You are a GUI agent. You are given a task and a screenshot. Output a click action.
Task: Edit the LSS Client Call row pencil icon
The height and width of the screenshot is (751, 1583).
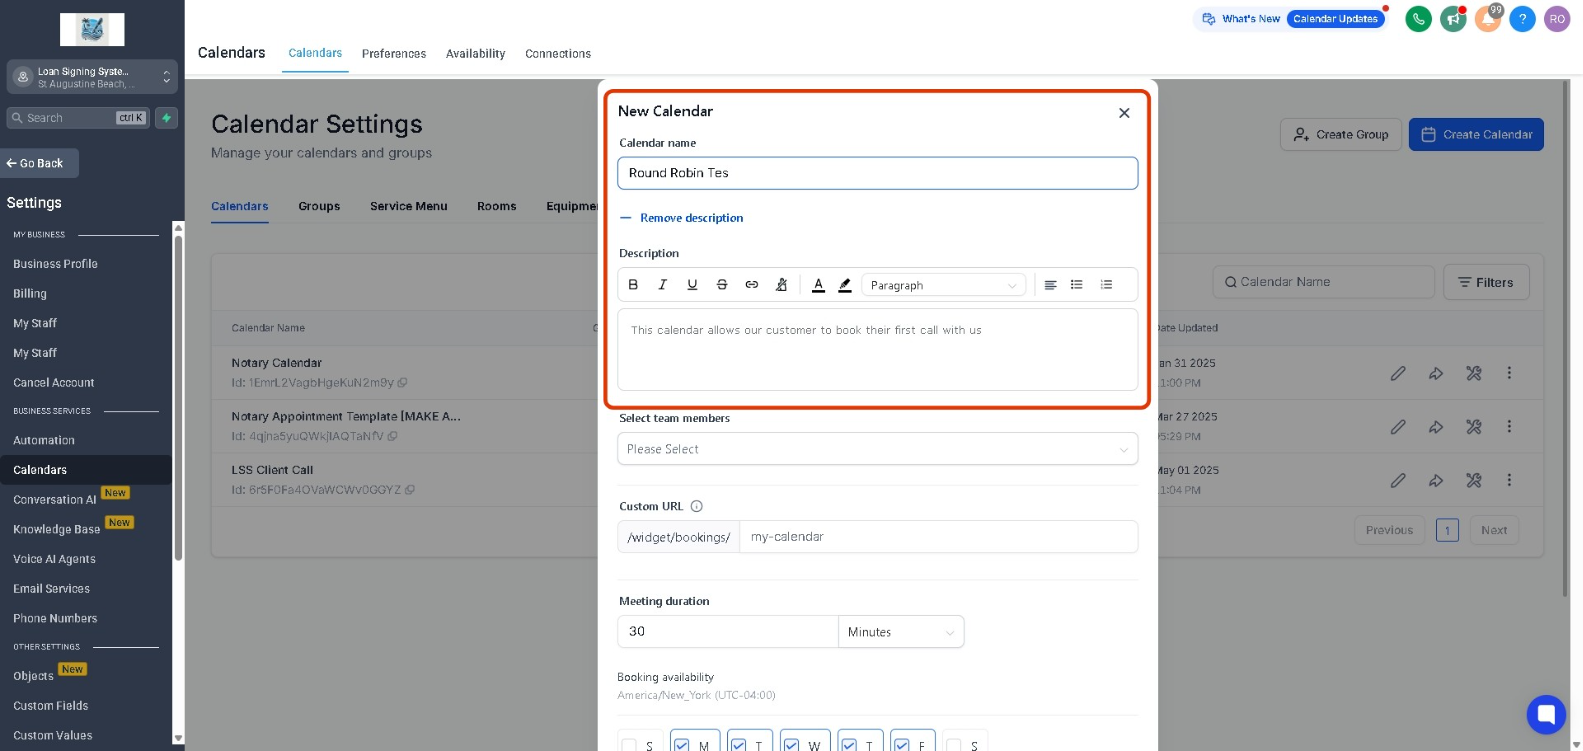click(1398, 480)
